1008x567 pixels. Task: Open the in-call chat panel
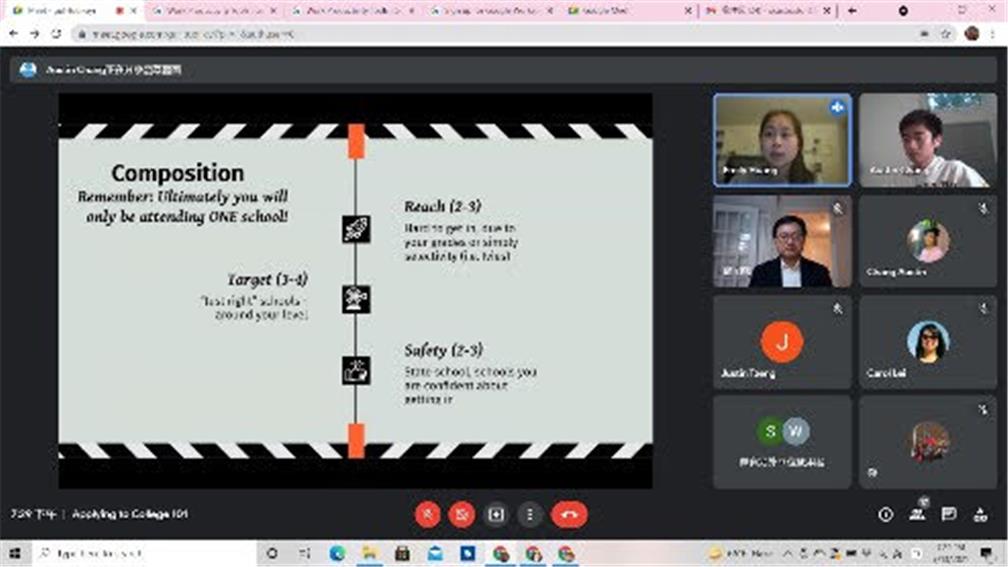tap(949, 514)
